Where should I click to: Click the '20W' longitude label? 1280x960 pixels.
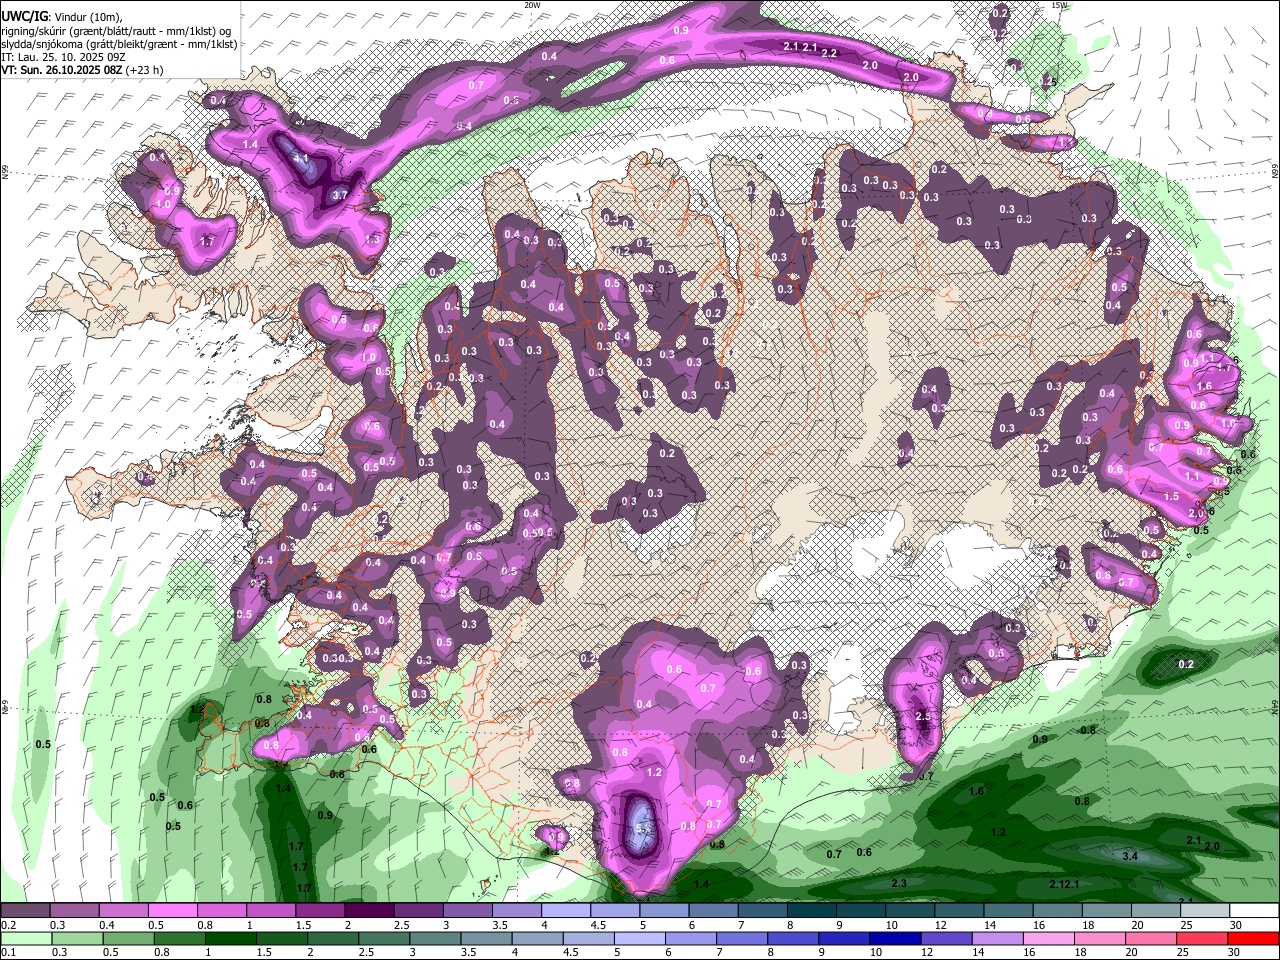point(532,5)
